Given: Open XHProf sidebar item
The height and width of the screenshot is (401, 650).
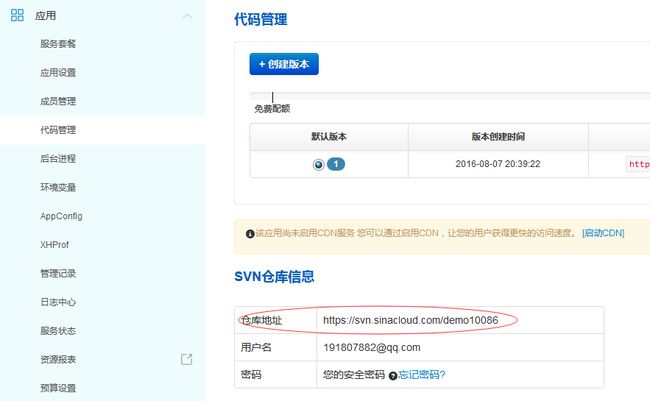Looking at the screenshot, I should 54,245.
